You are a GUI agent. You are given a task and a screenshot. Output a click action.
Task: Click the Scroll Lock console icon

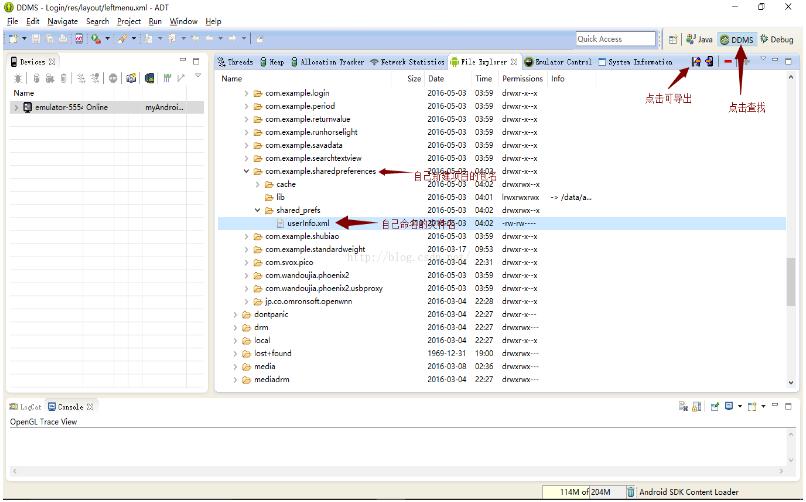pyautogui.click(x=697, y=406)
